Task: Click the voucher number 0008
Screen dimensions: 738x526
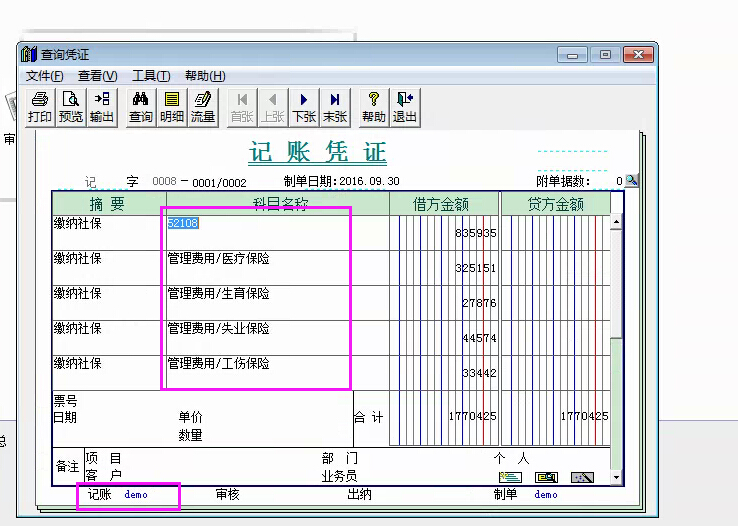Action: (x=164, y=181)
